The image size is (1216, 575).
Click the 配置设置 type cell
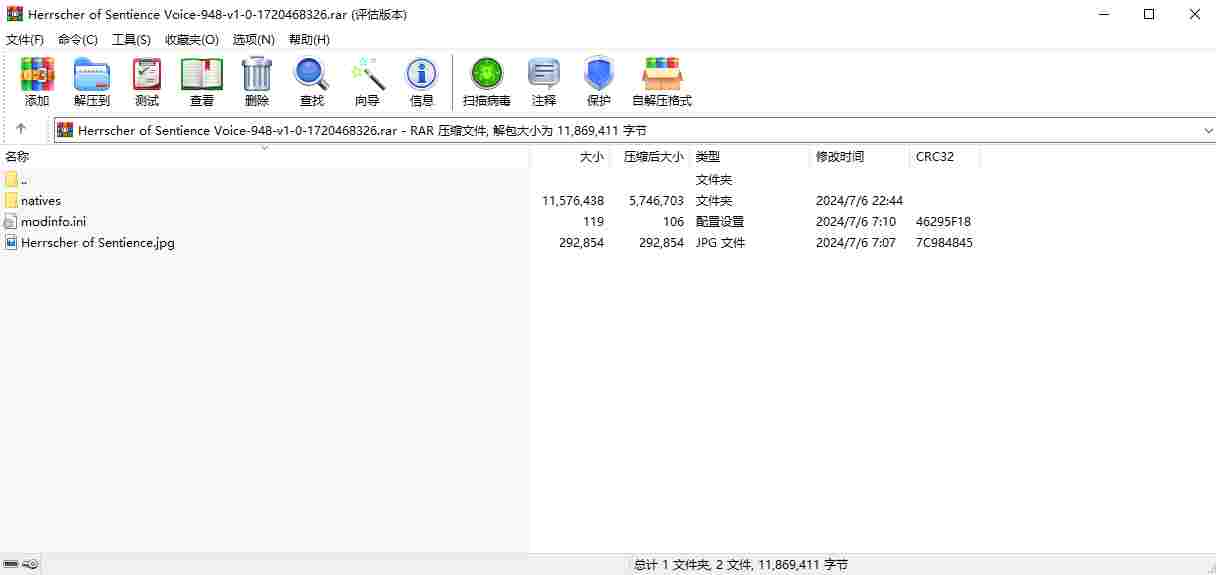coord(720,222)
